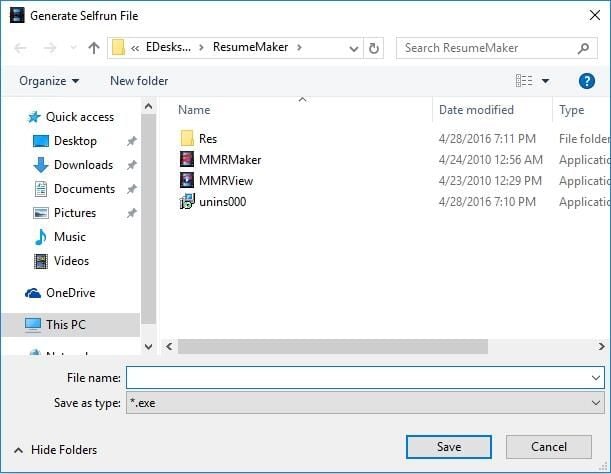Expand the chevron after ResumeMaker breadcrumb

coord(299,48)
